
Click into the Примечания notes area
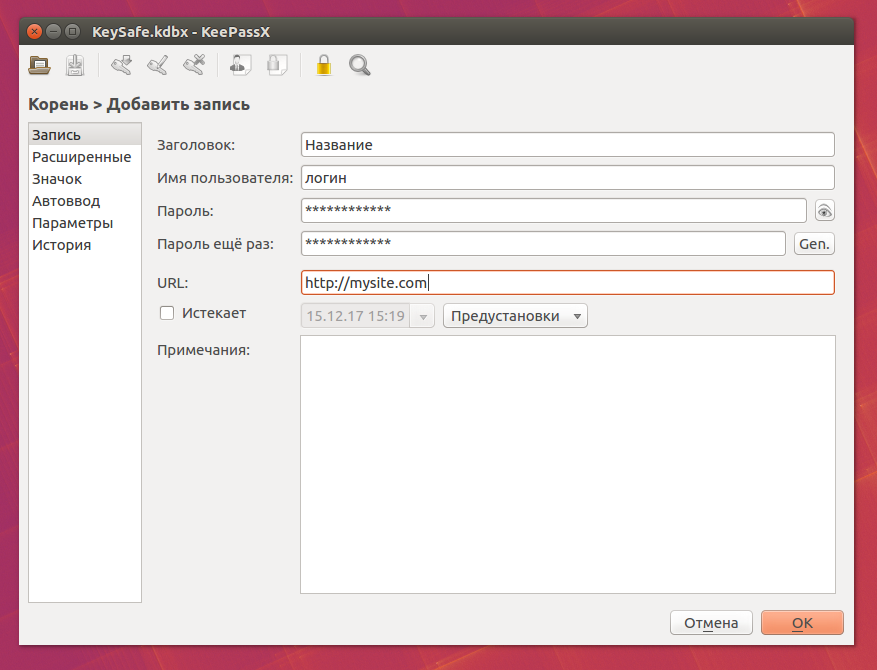pos(568,464)
